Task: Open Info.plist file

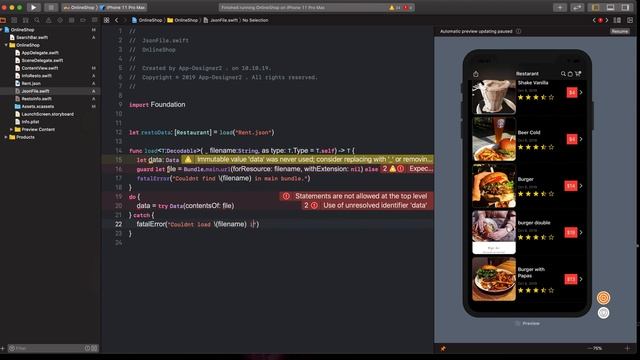Action: (30, 122)
